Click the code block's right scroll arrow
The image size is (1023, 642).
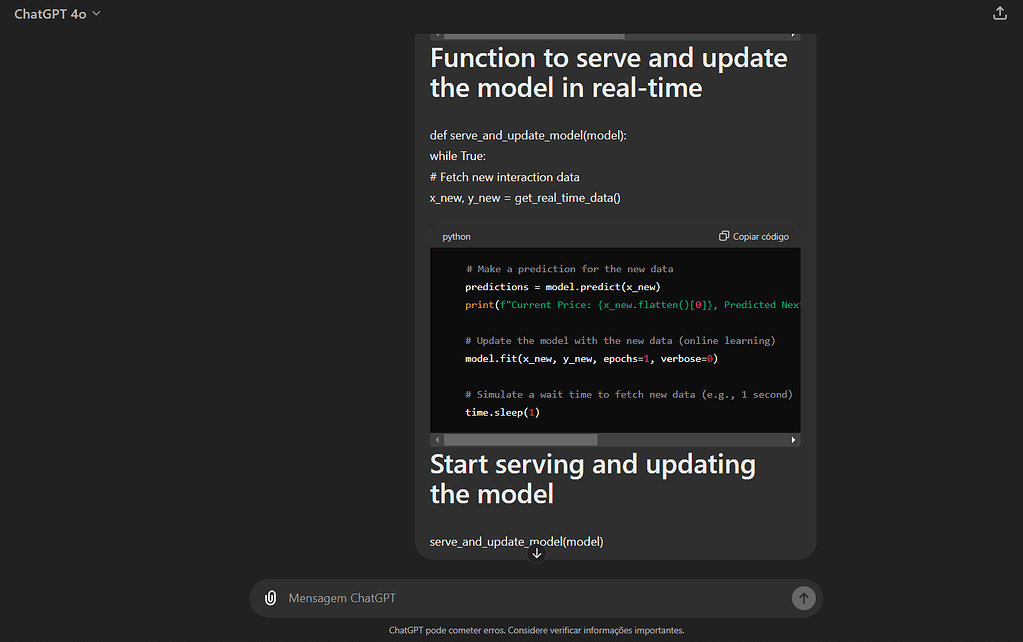pyautogui.click(x=793, y=440)
